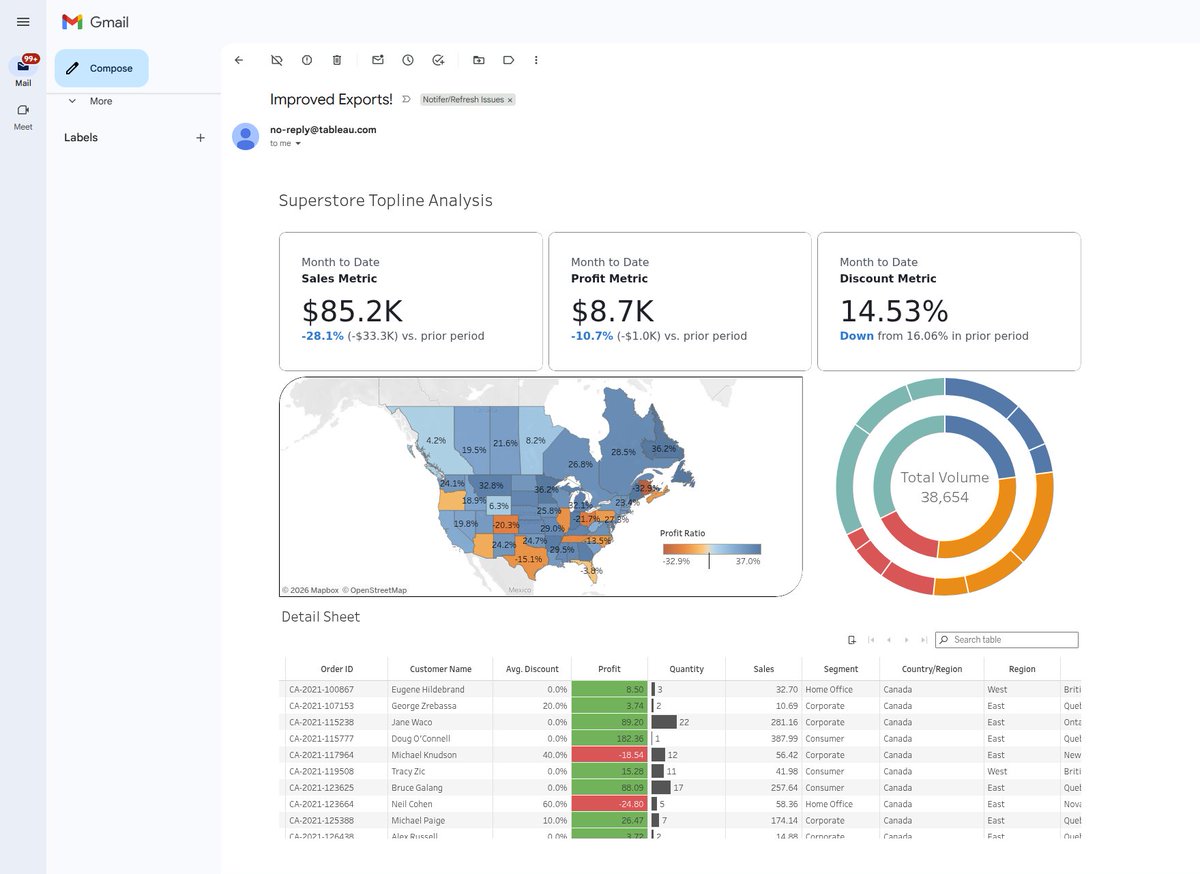Click the Move to folder icon
Viewport: 1200px width, 874px height.
[x=479, y=60]
